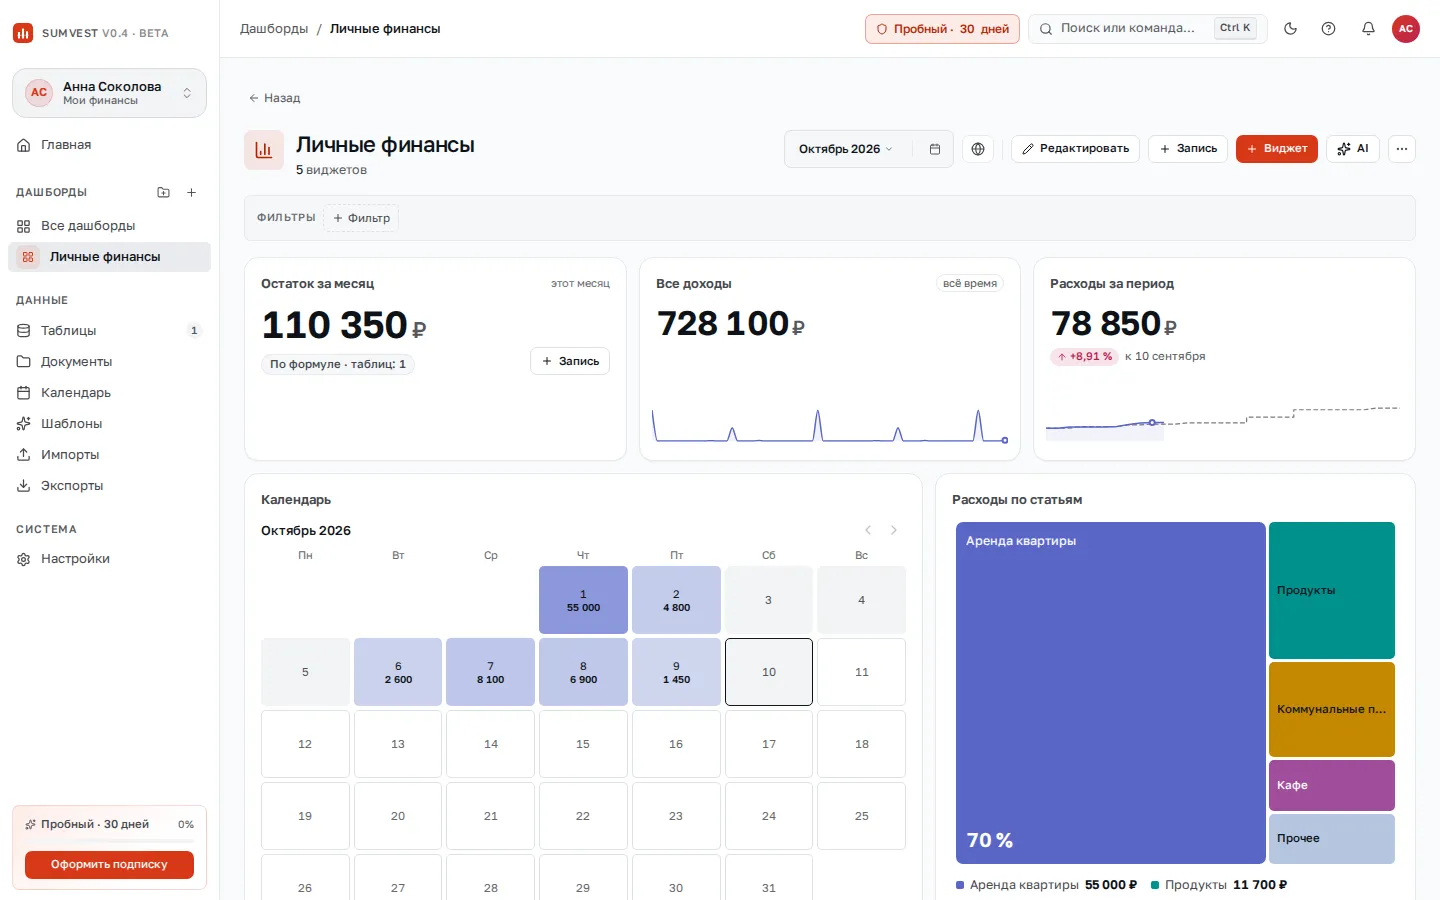Add a new dashboard with the plus icon
This screenshot has width=1440, height=900.
tap(192, 192)
